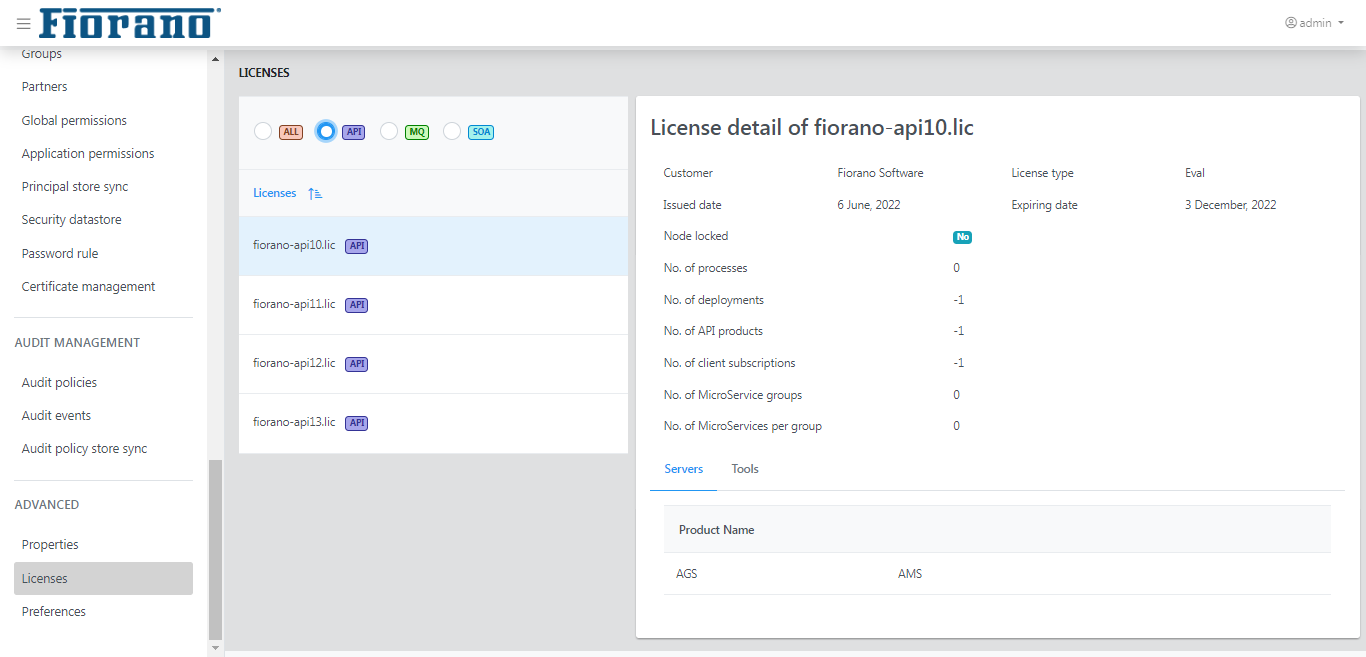Click the License detail heading

coord(812,127)
